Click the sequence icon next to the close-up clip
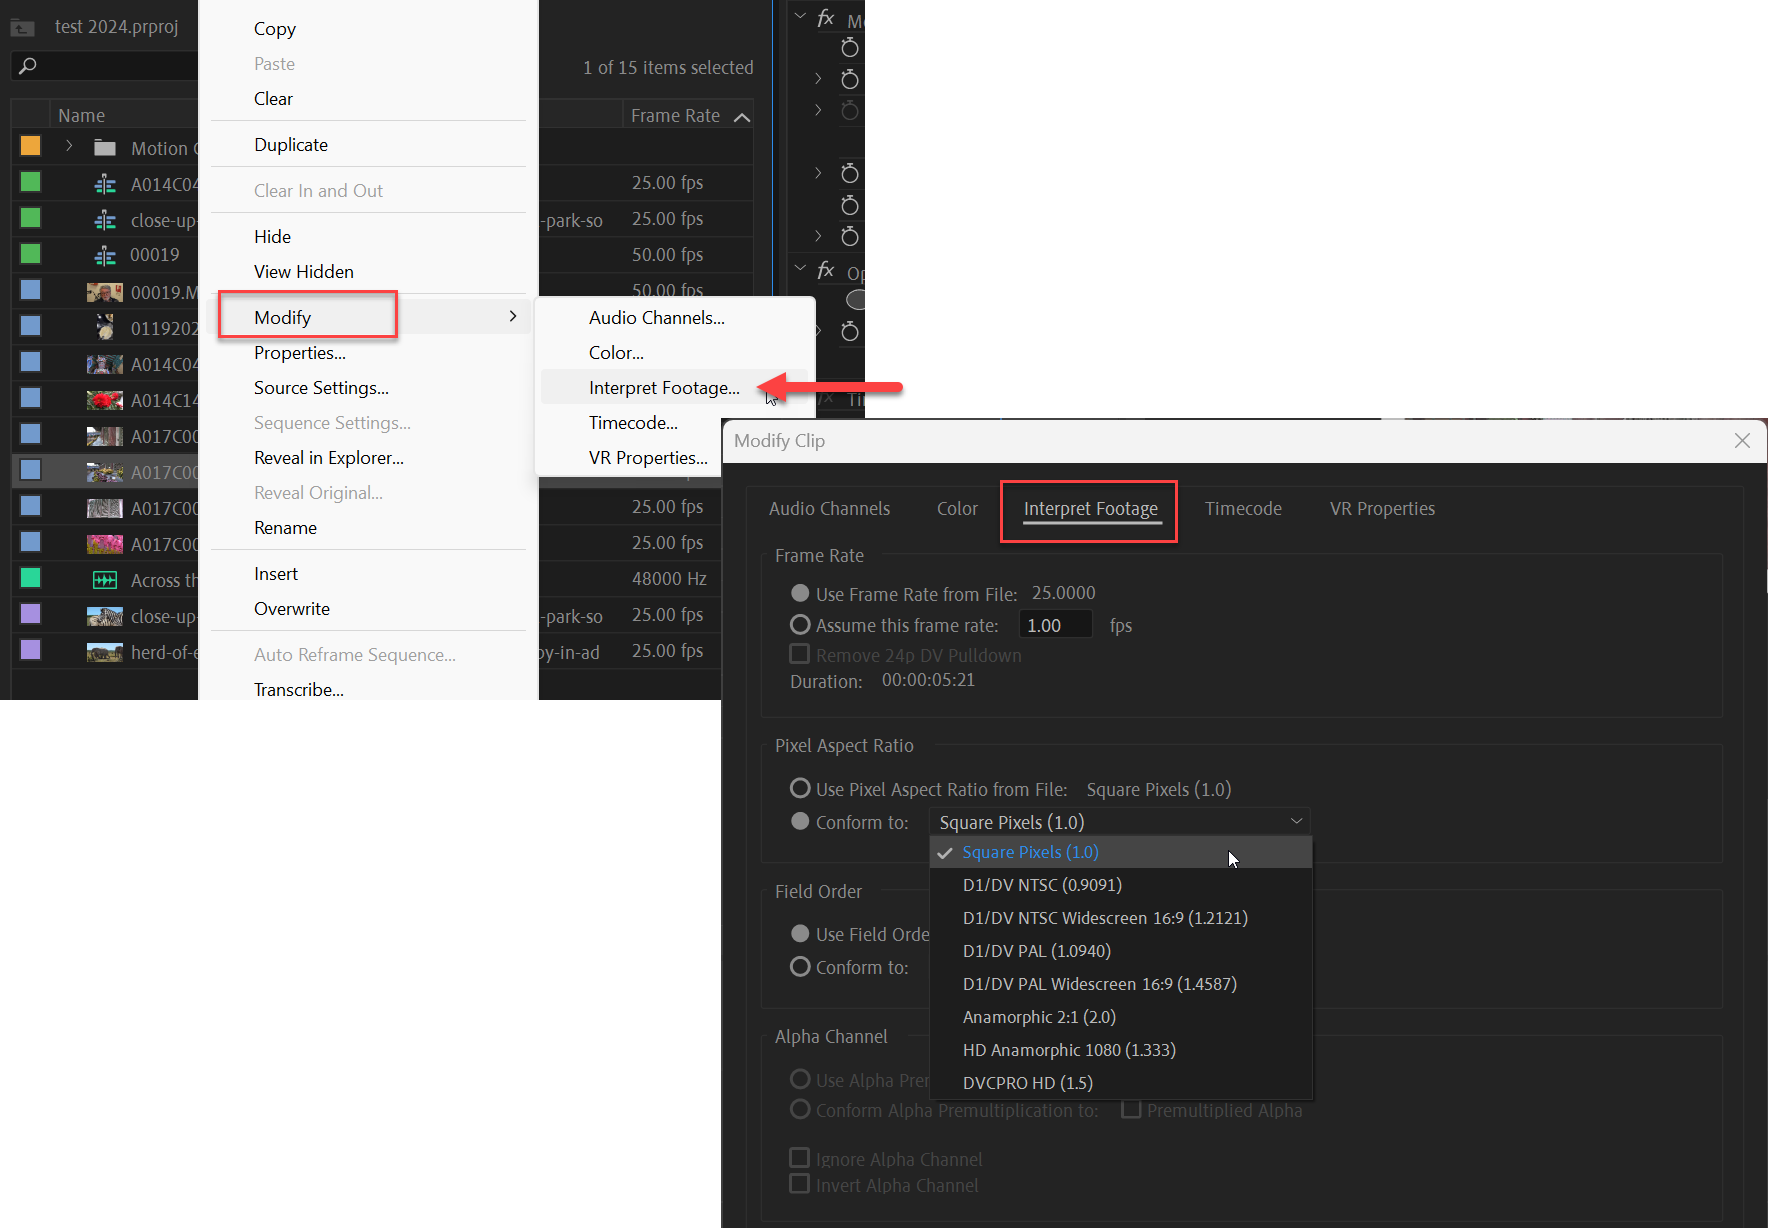 [x=105, y=218]
